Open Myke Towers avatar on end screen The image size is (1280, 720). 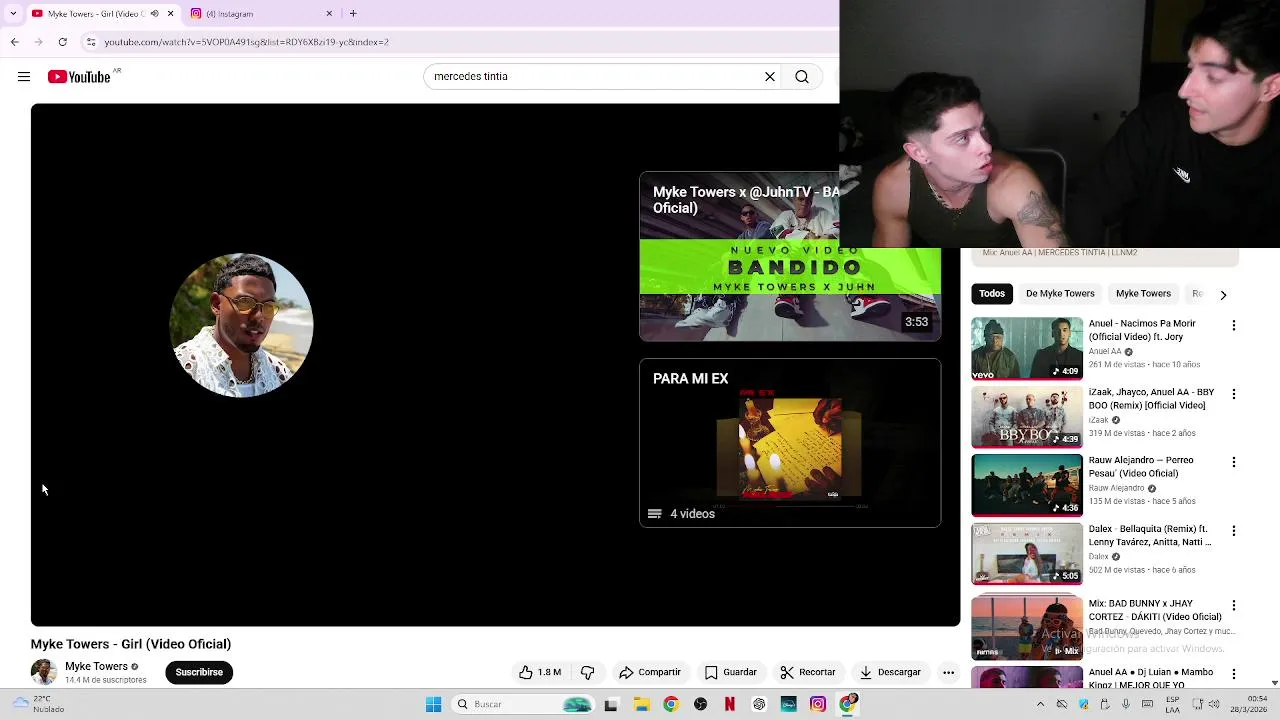coord(241,325)
